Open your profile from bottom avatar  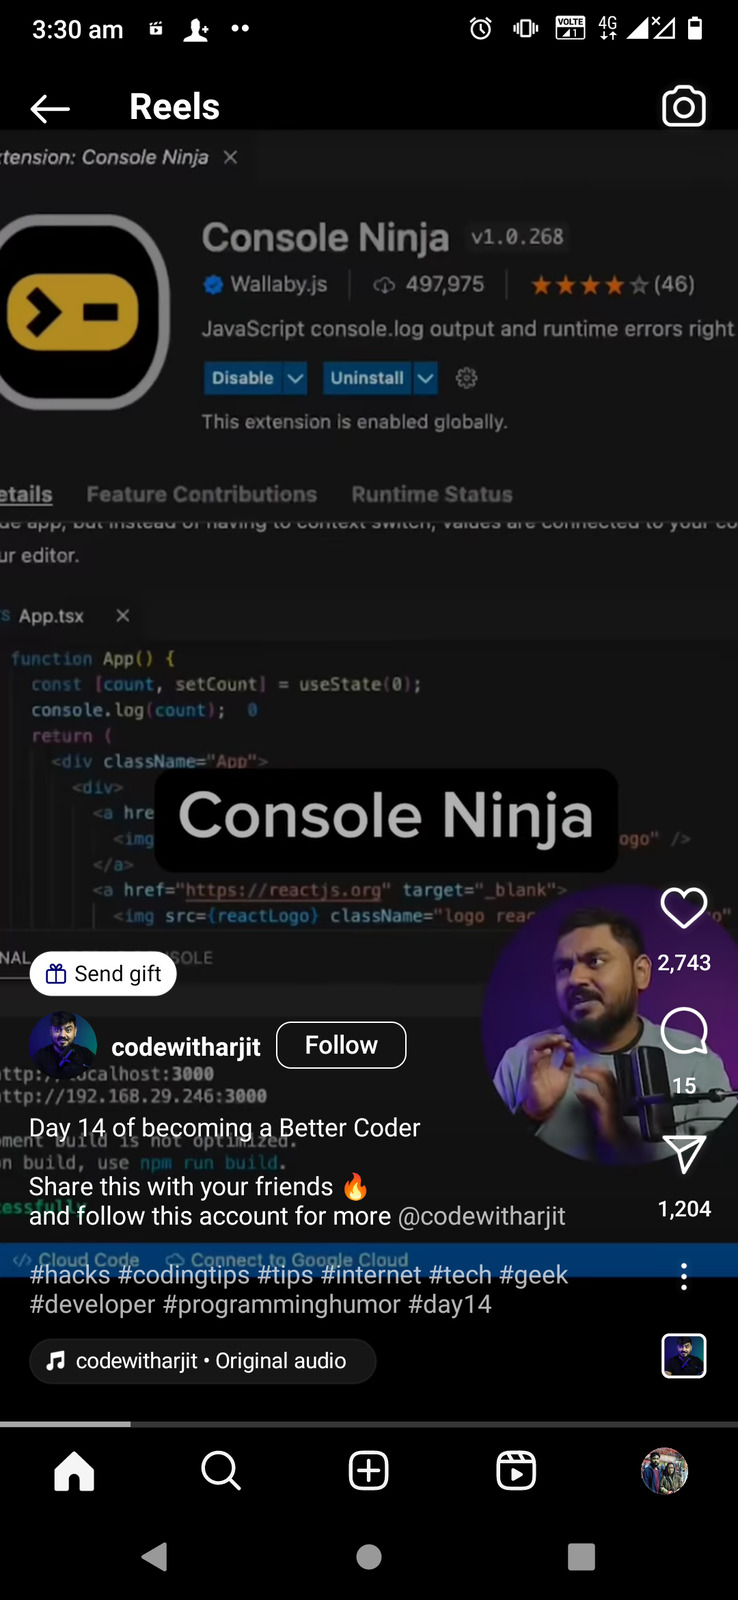pyautogui.click(x=664, y=1471)
